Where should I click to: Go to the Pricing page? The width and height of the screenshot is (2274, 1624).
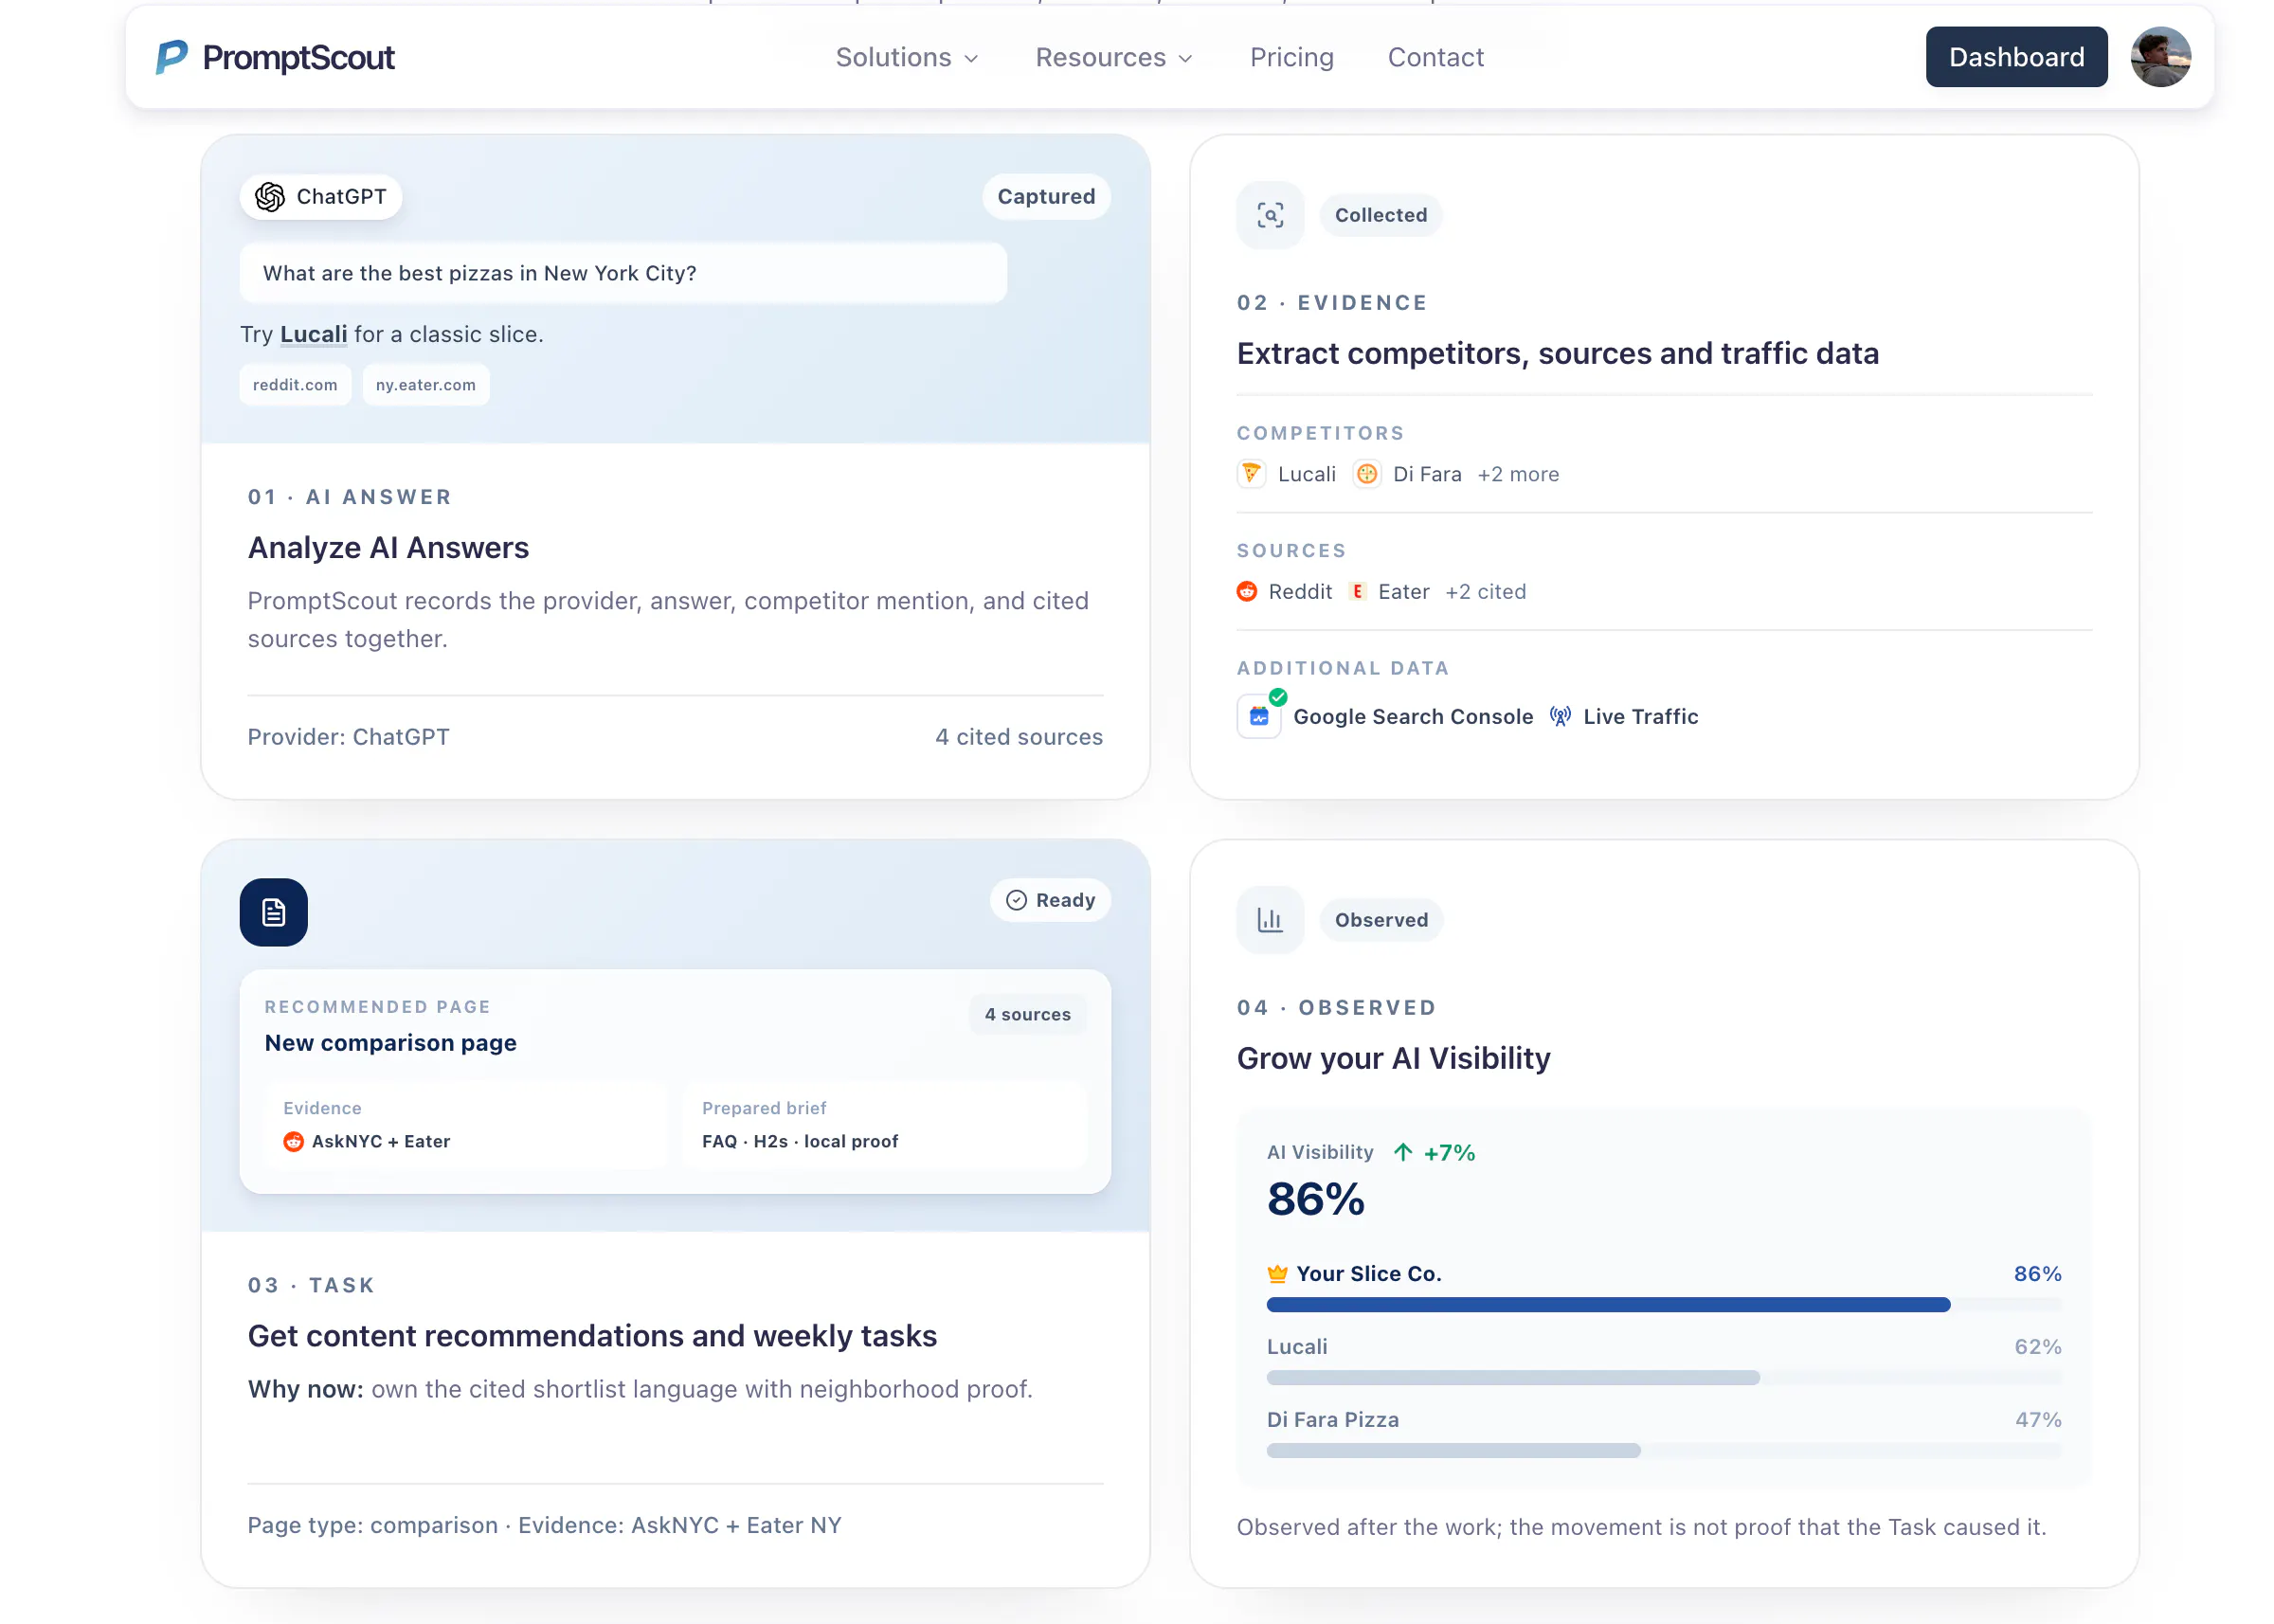[1291, 57]
